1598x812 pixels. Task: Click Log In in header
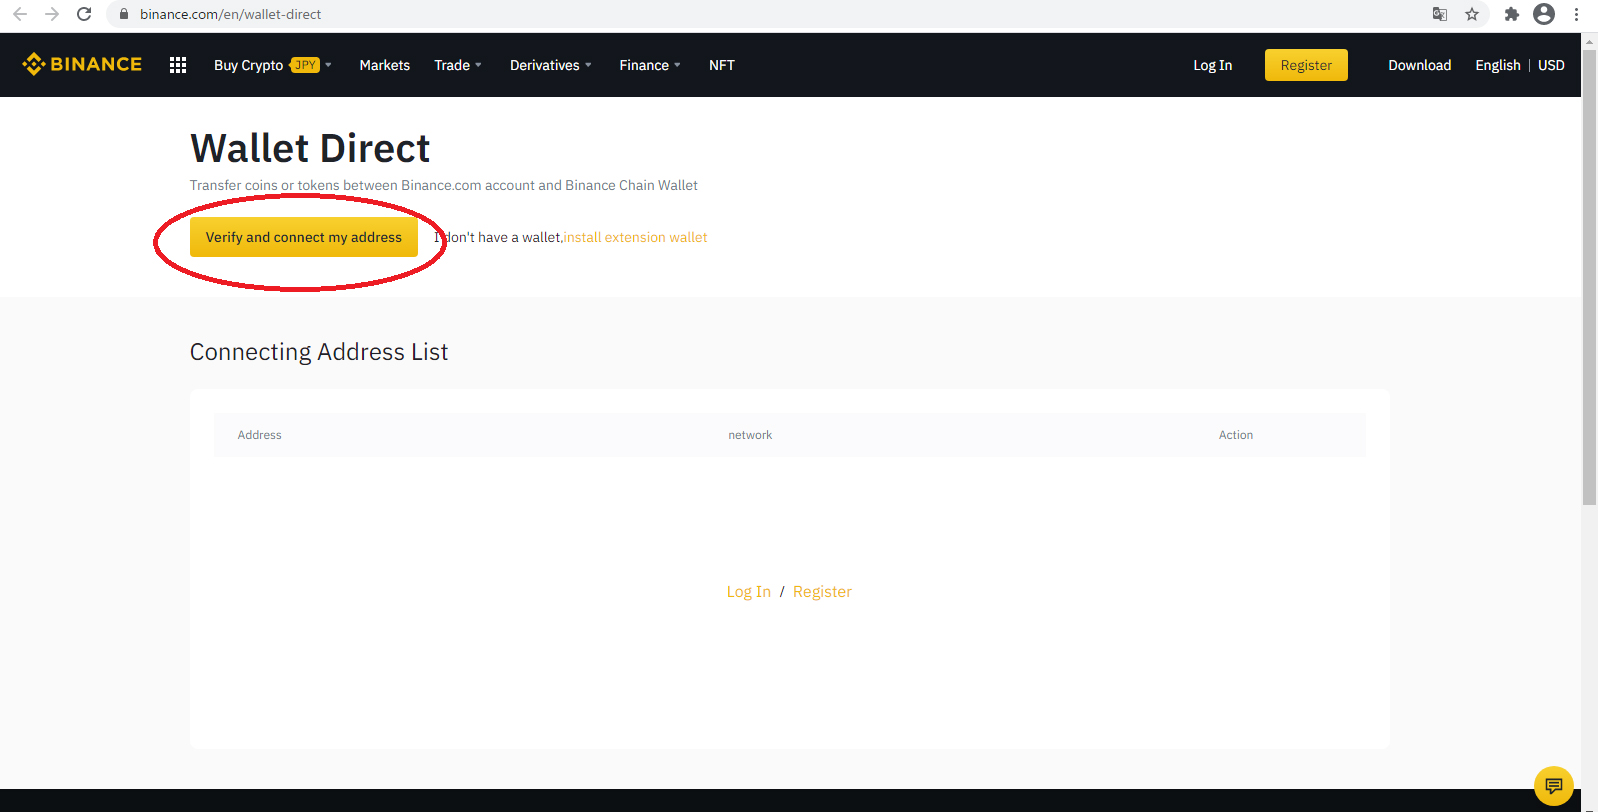[x=1213, y=65]
